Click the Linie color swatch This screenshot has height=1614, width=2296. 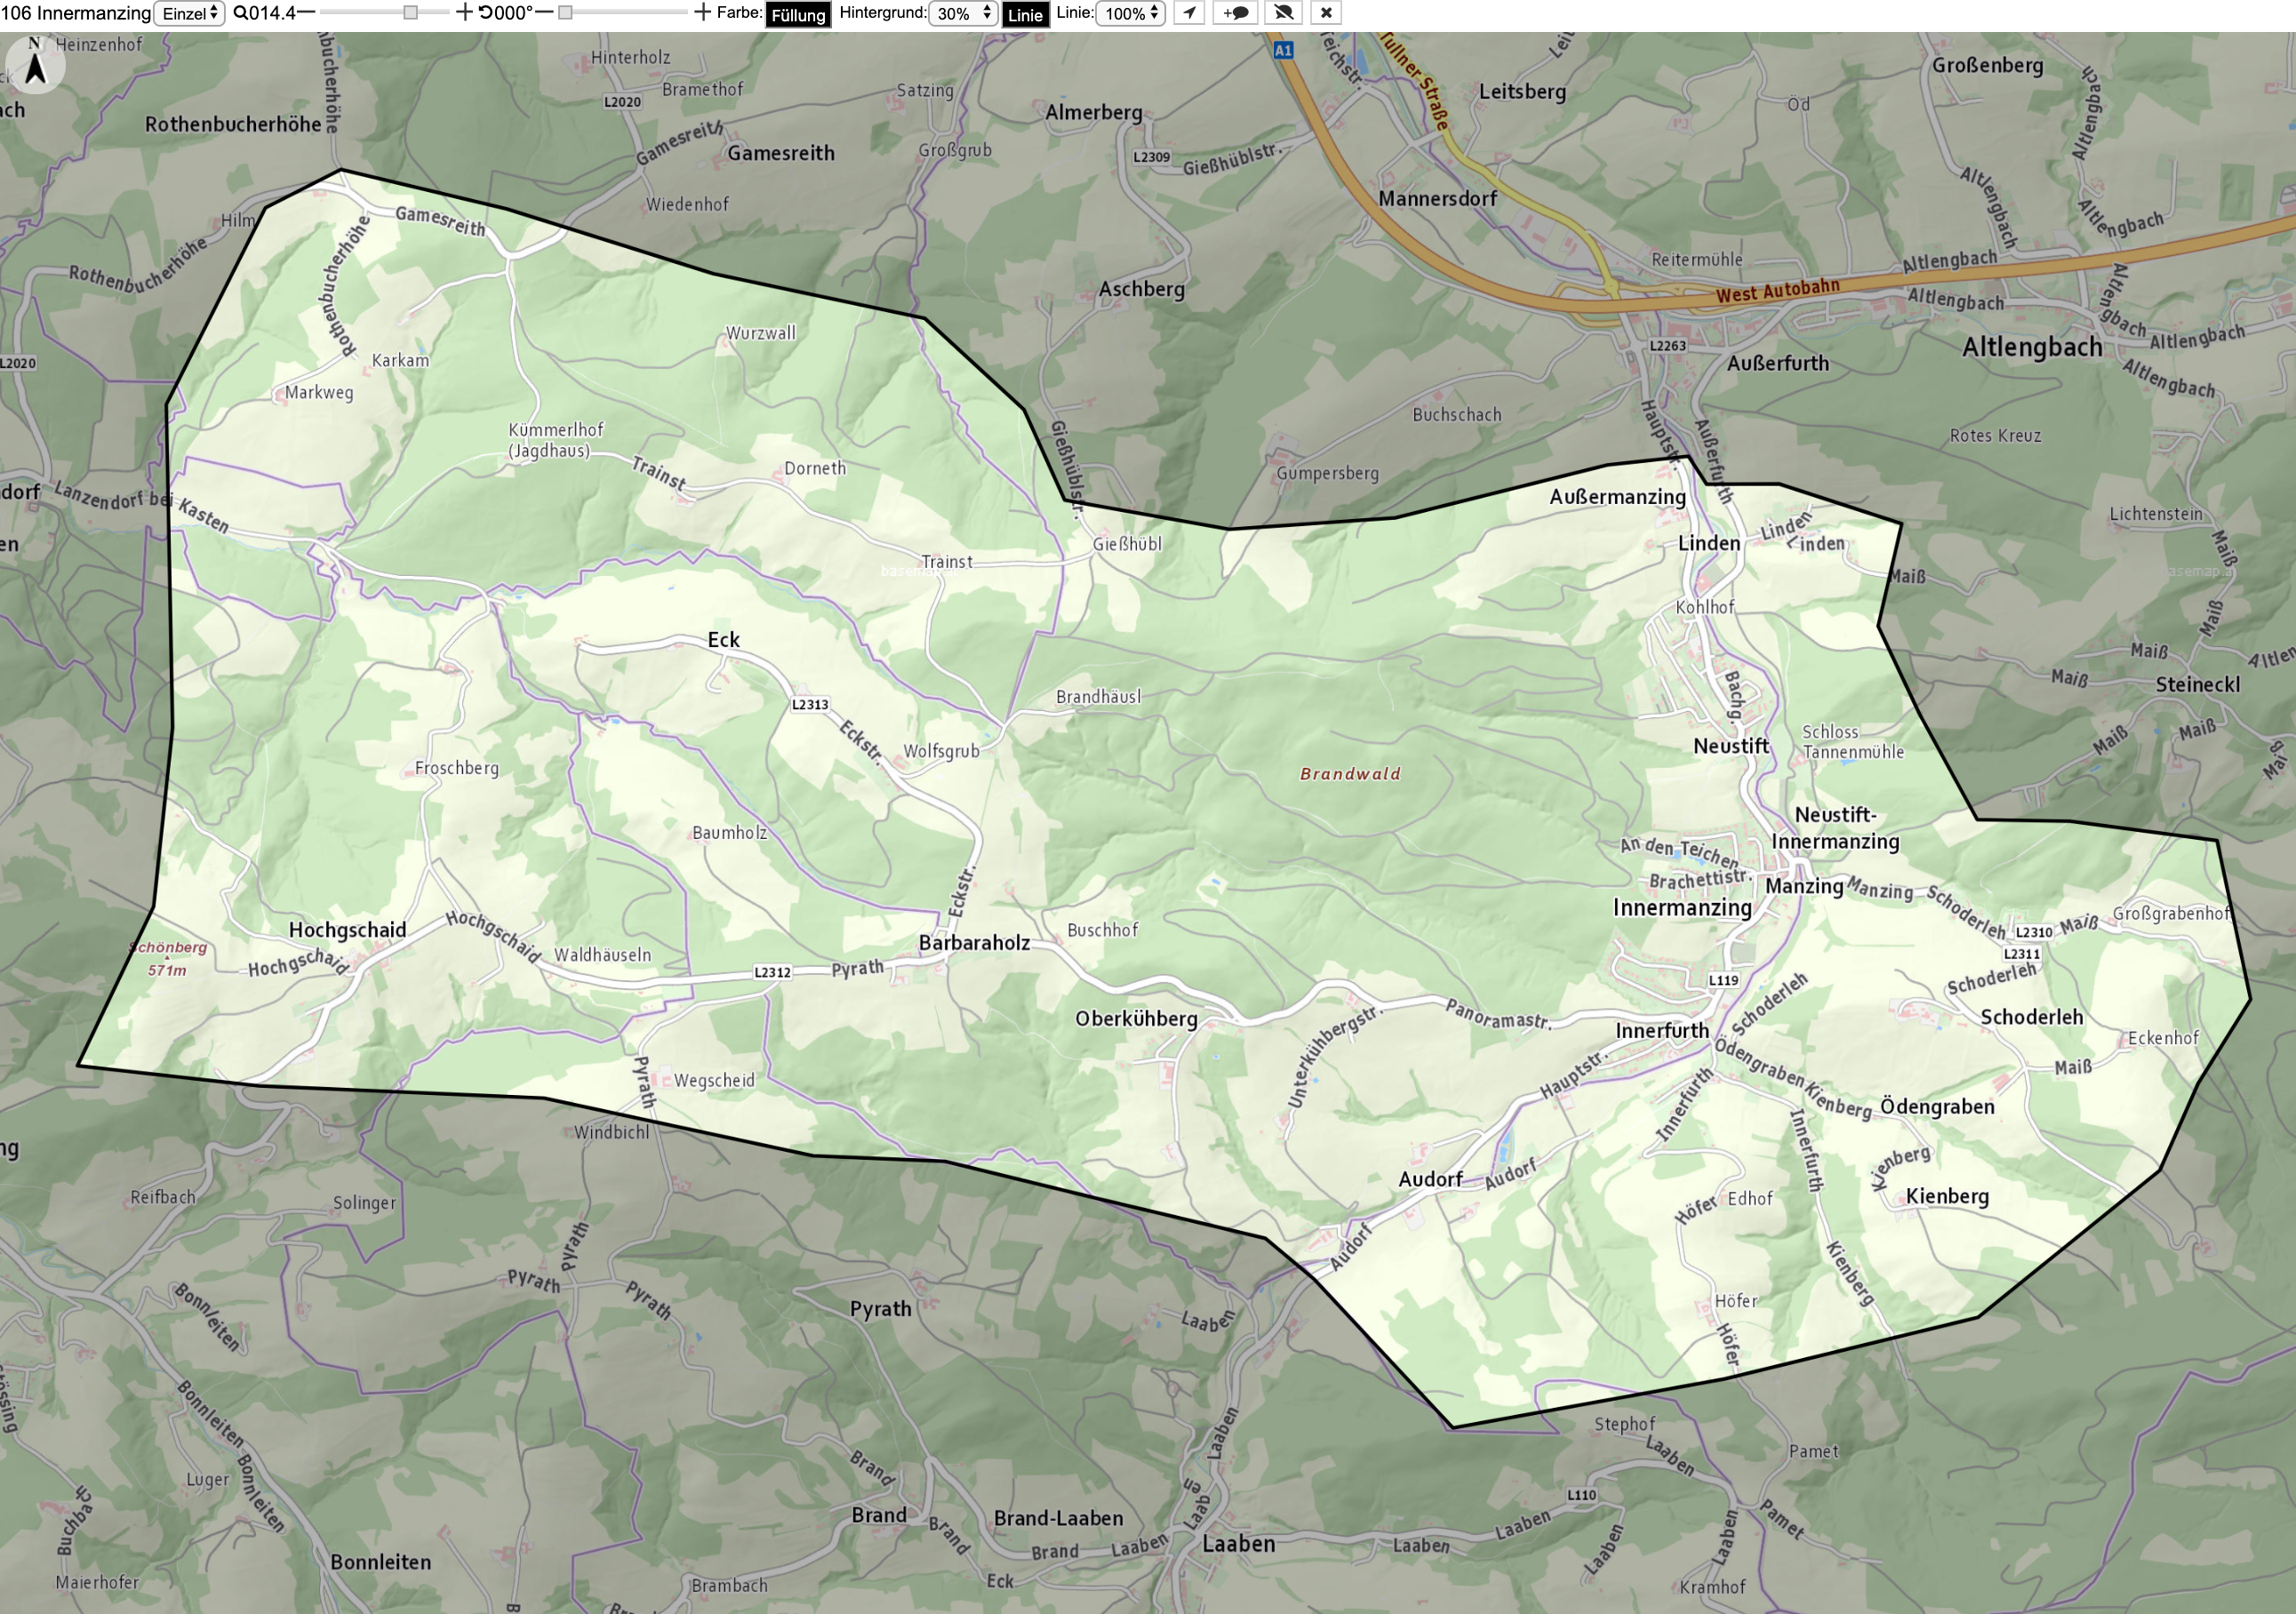1025,14
